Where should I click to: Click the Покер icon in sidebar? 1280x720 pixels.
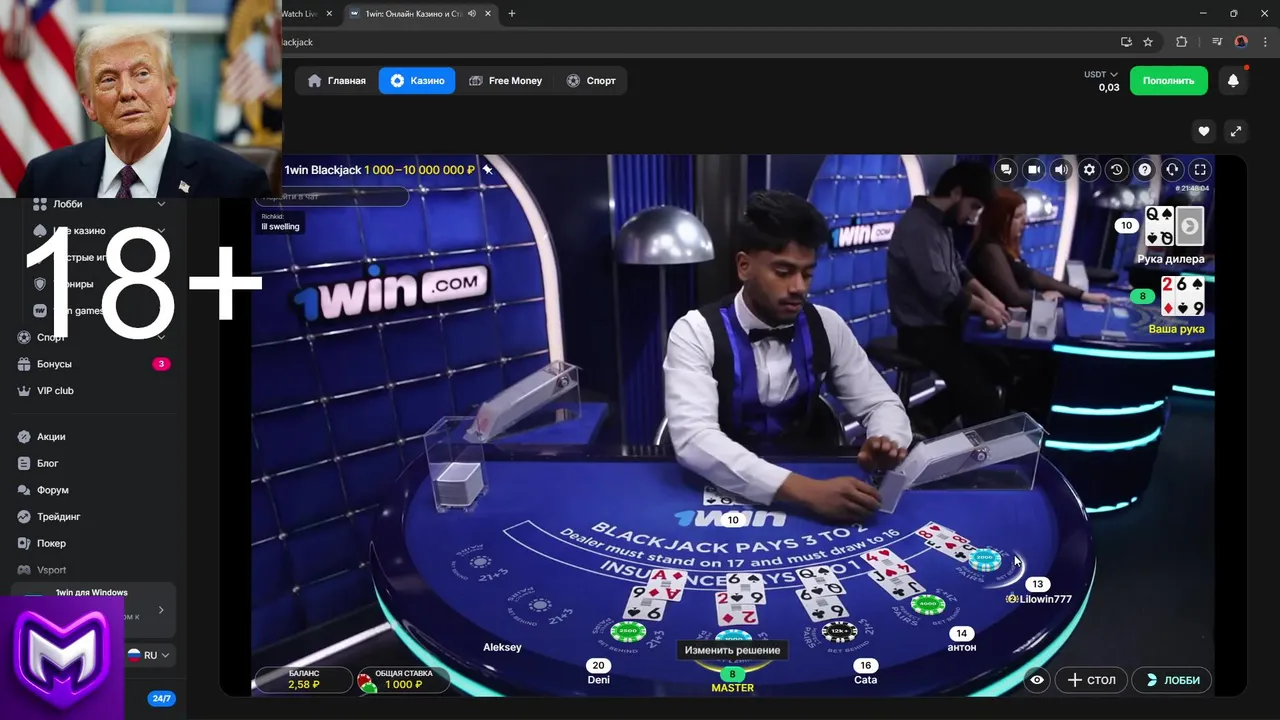[25, 544]
